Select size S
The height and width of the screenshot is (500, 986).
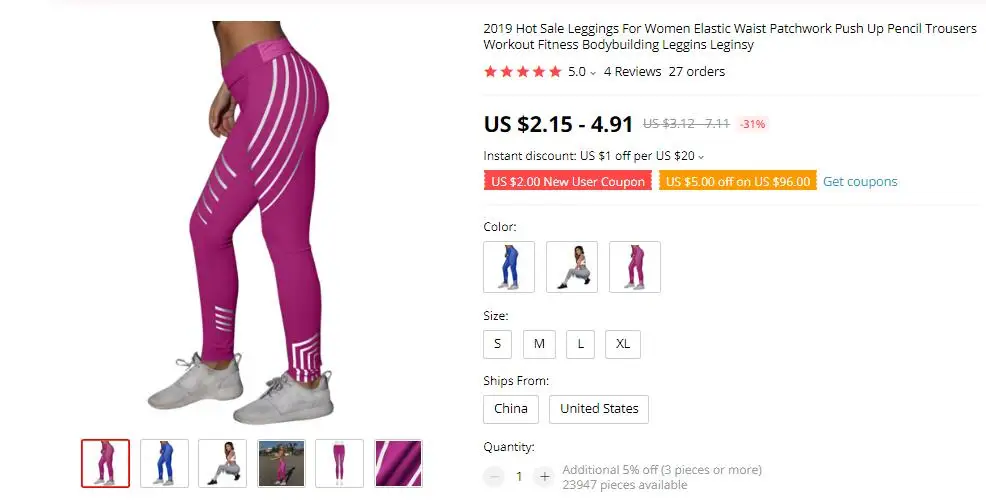coord(497,344)
